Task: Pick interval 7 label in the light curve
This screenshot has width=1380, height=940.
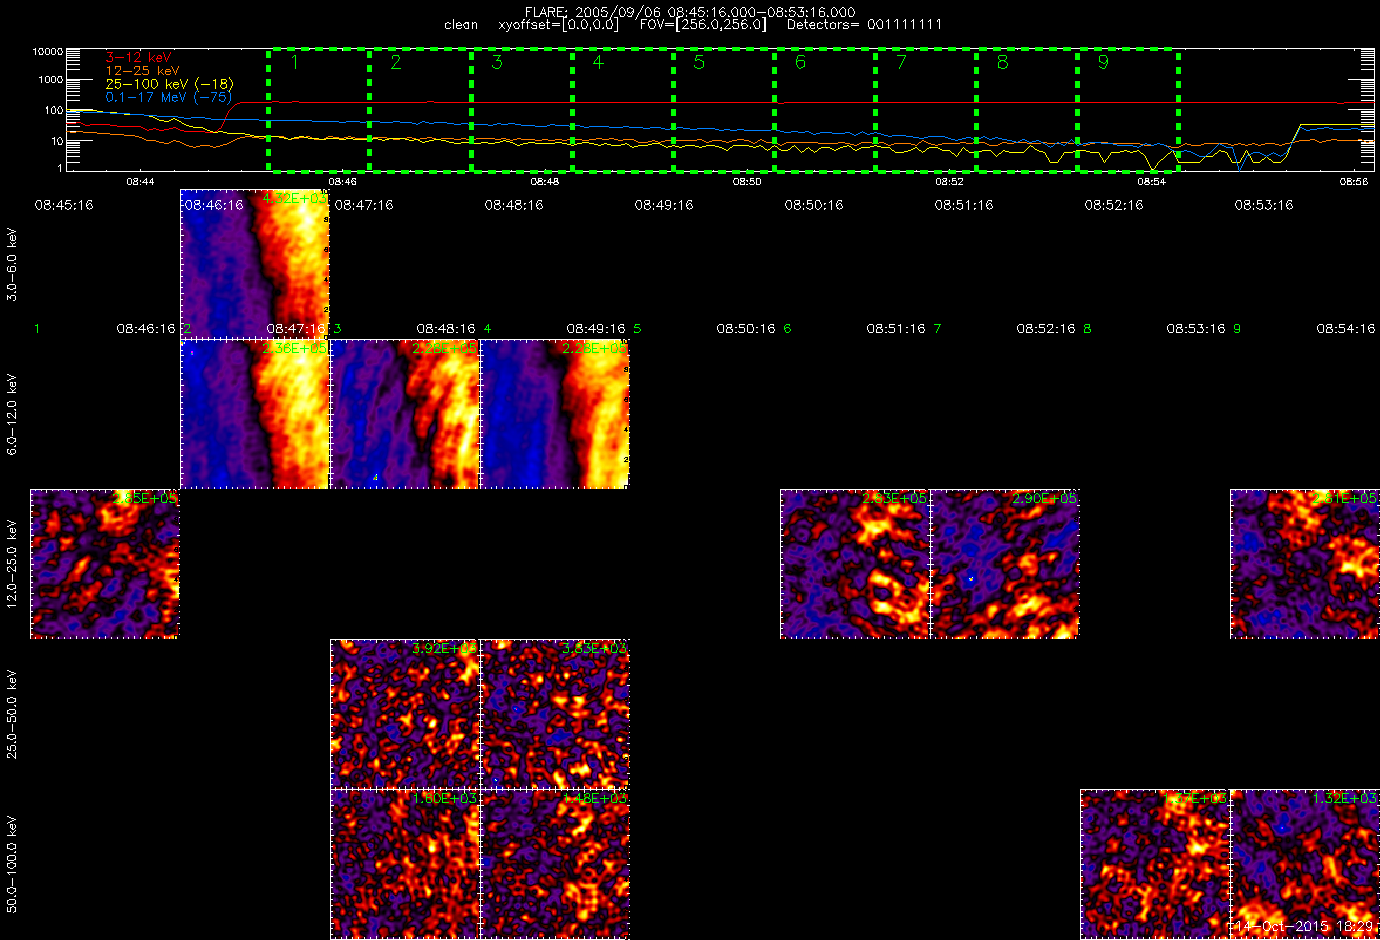Action: pyautogui.click(x=901, y=62)
